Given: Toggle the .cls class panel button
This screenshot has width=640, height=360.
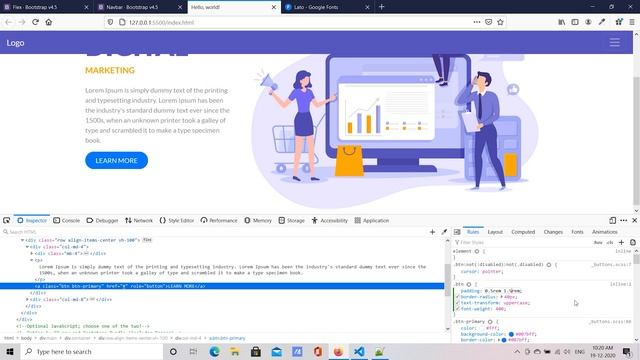Looking at the screenshot, I should pyautogui.click(x=610, y=242).
